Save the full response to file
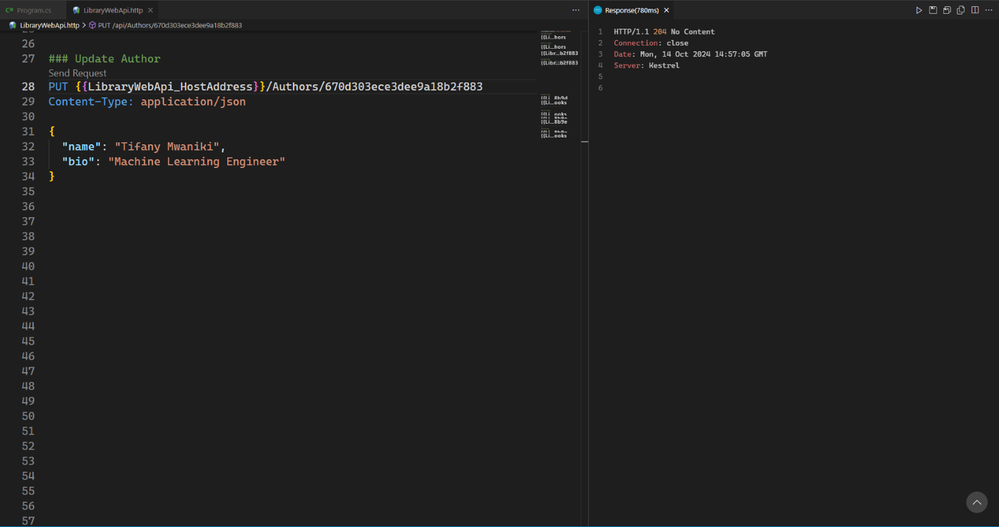The height and width of the screenshot is (527, 999). [x=933, y=10]
